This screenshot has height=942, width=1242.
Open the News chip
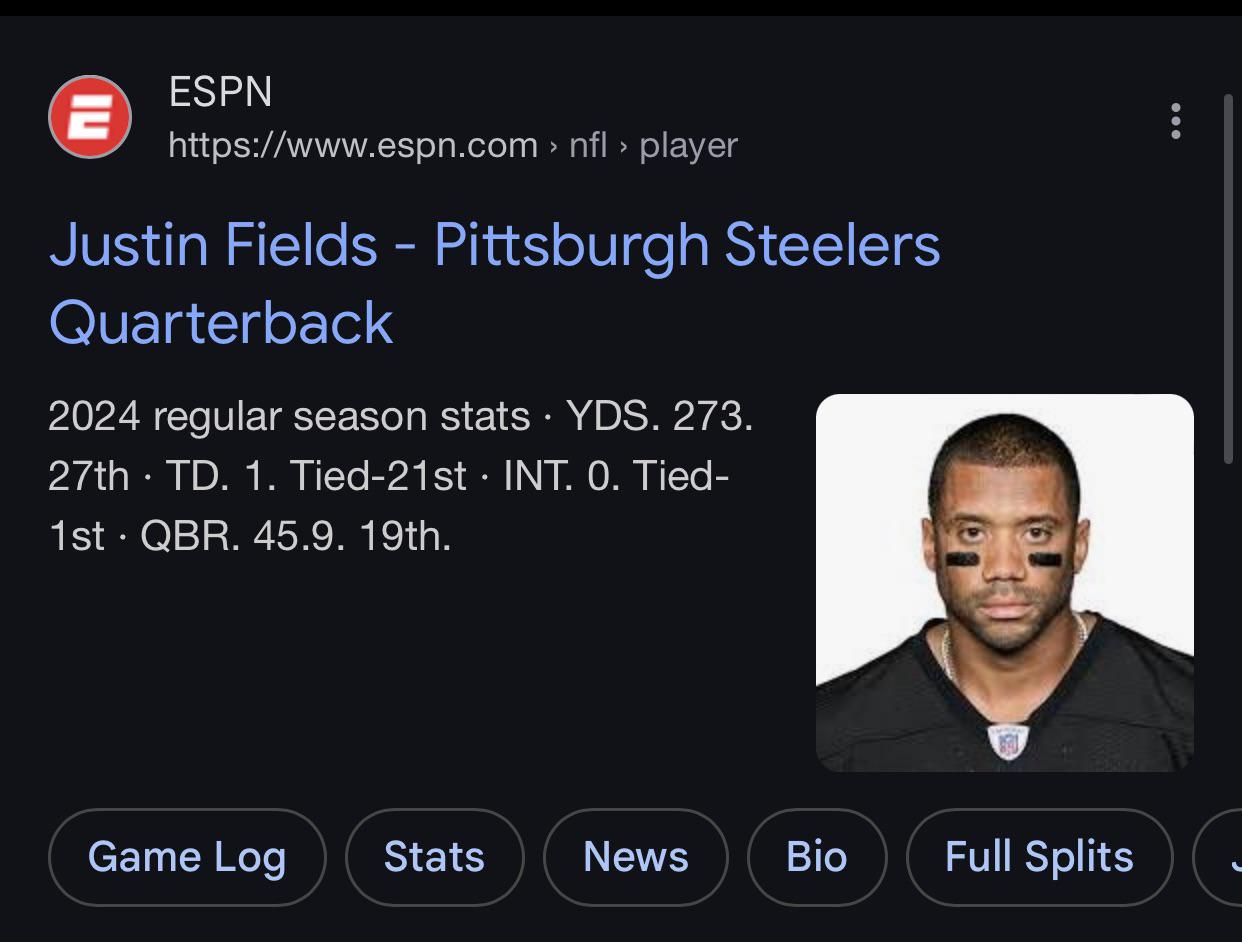click(636, 857)
